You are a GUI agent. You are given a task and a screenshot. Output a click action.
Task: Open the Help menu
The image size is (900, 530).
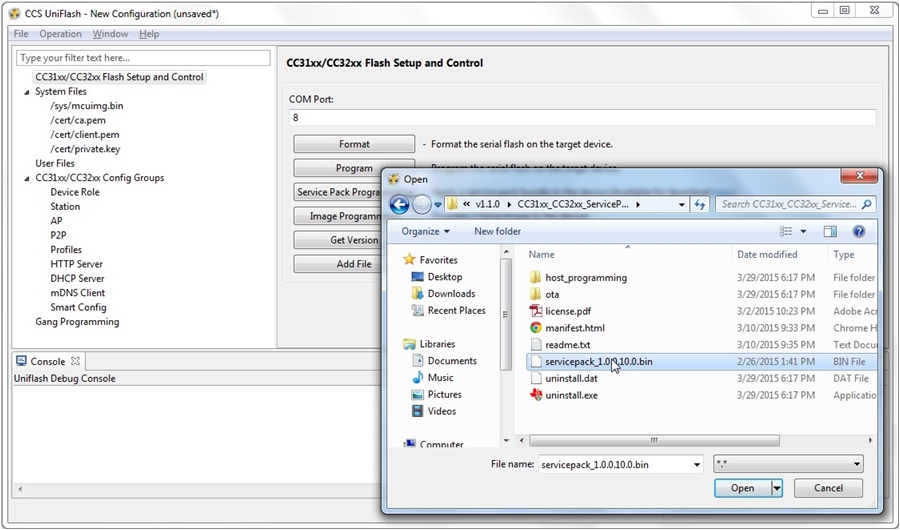[149, 34]
